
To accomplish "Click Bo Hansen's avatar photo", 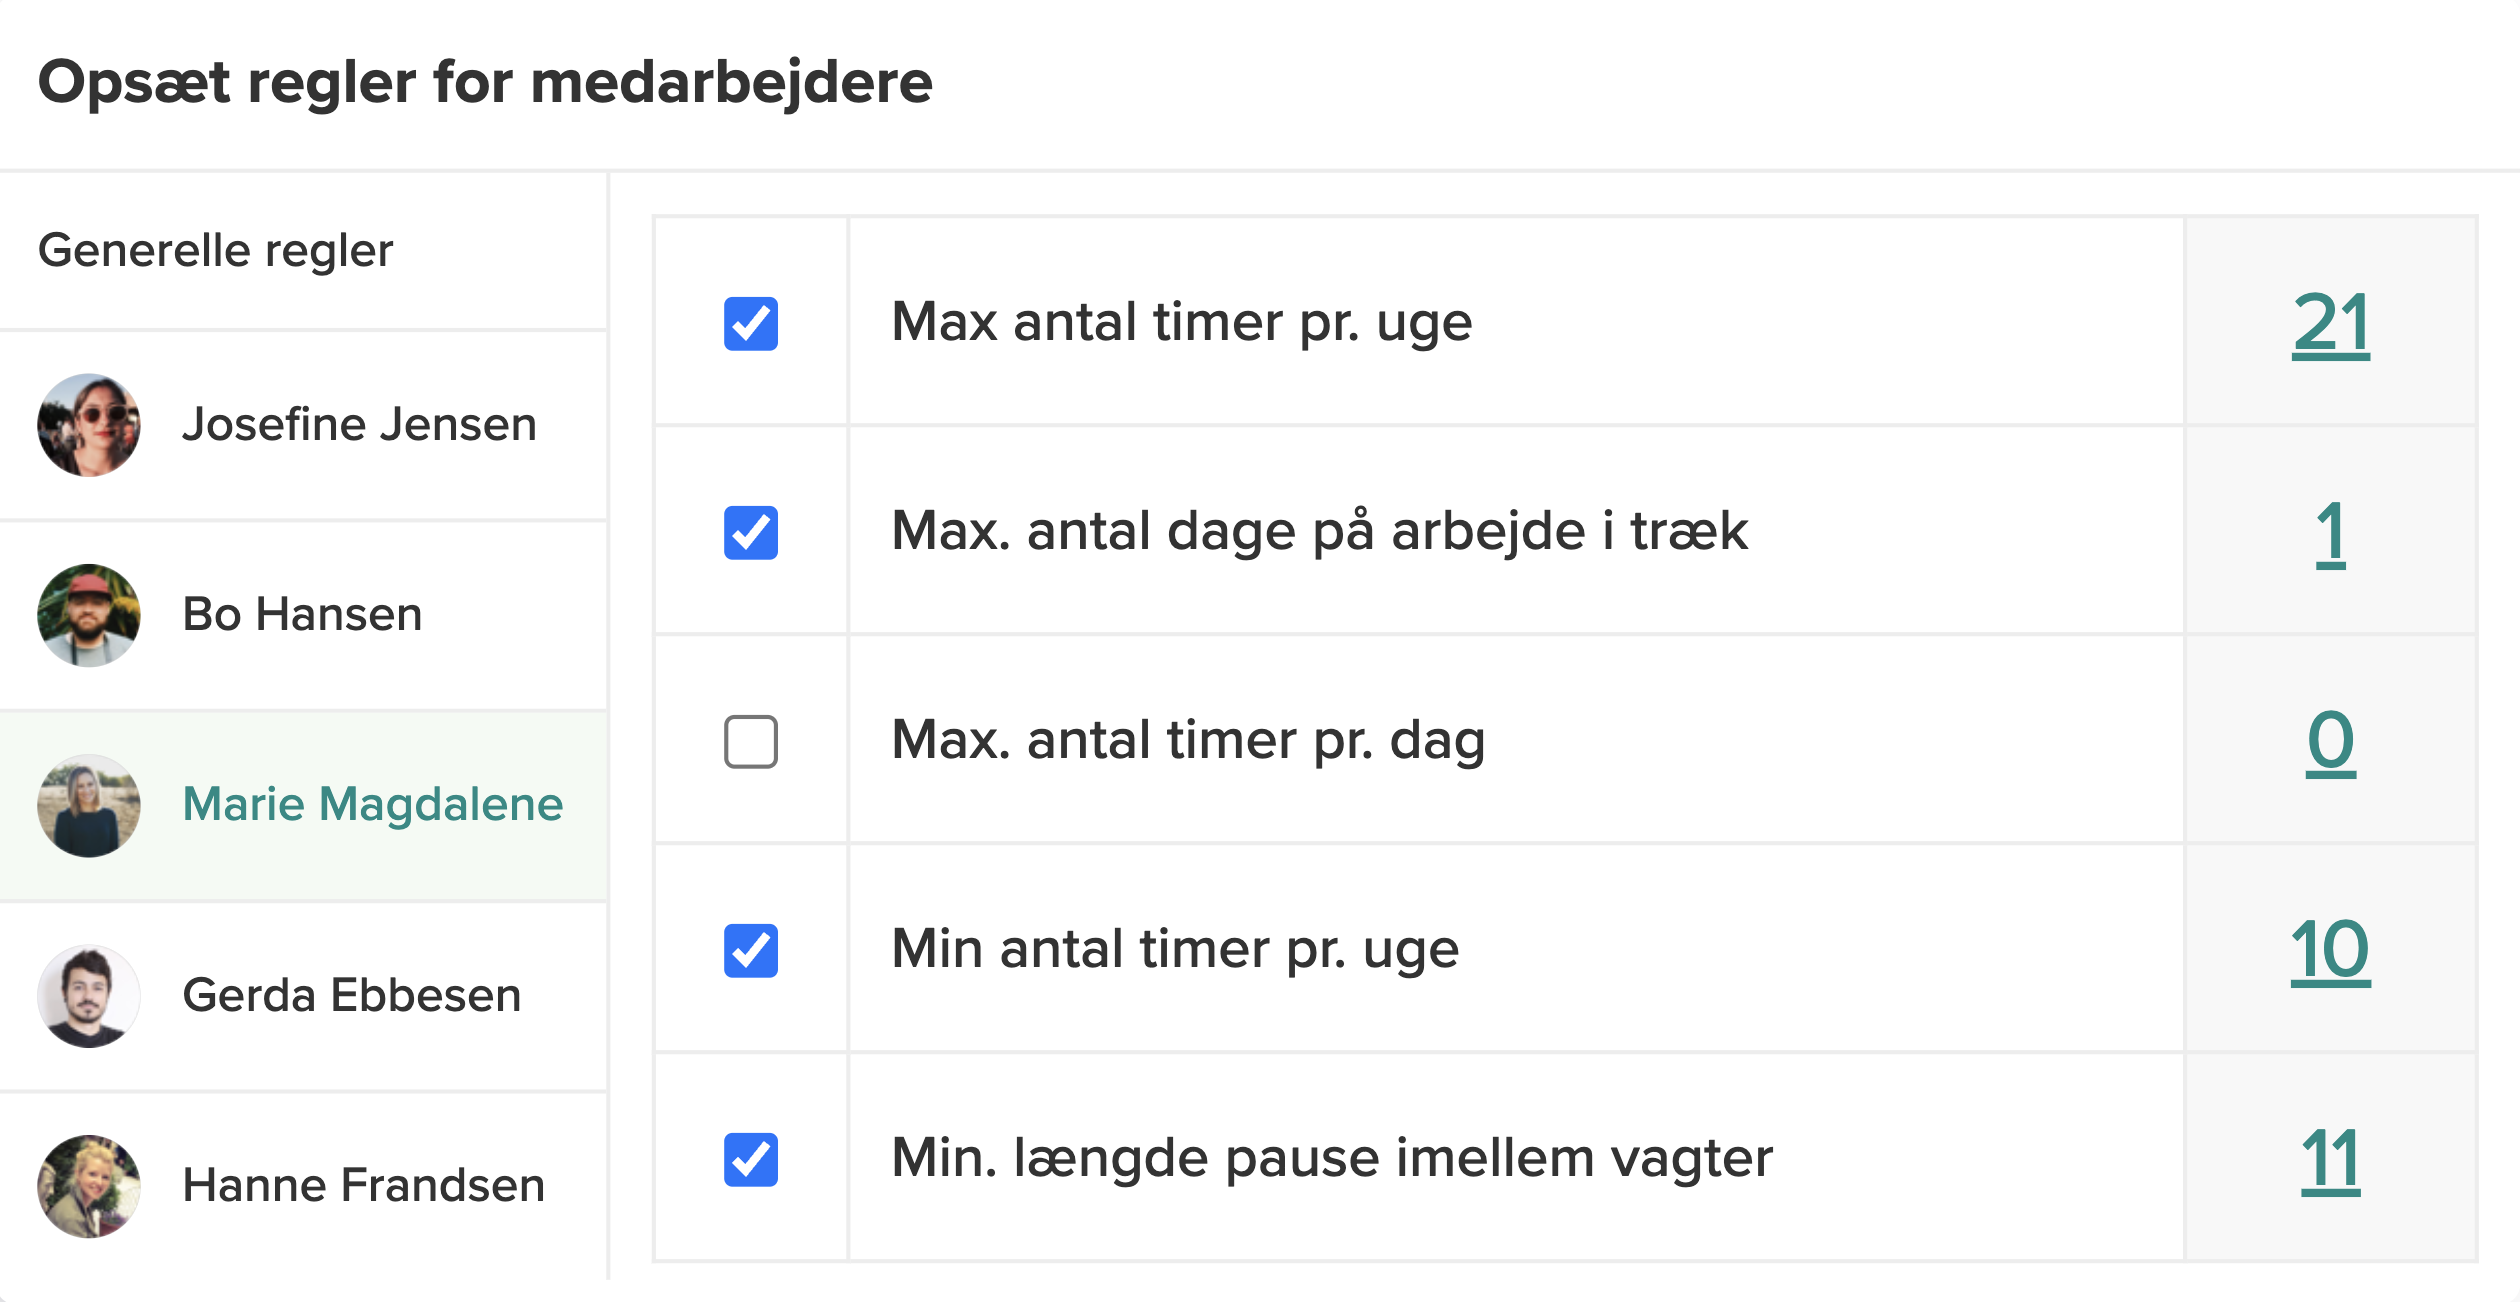I will tap(88, 614).
